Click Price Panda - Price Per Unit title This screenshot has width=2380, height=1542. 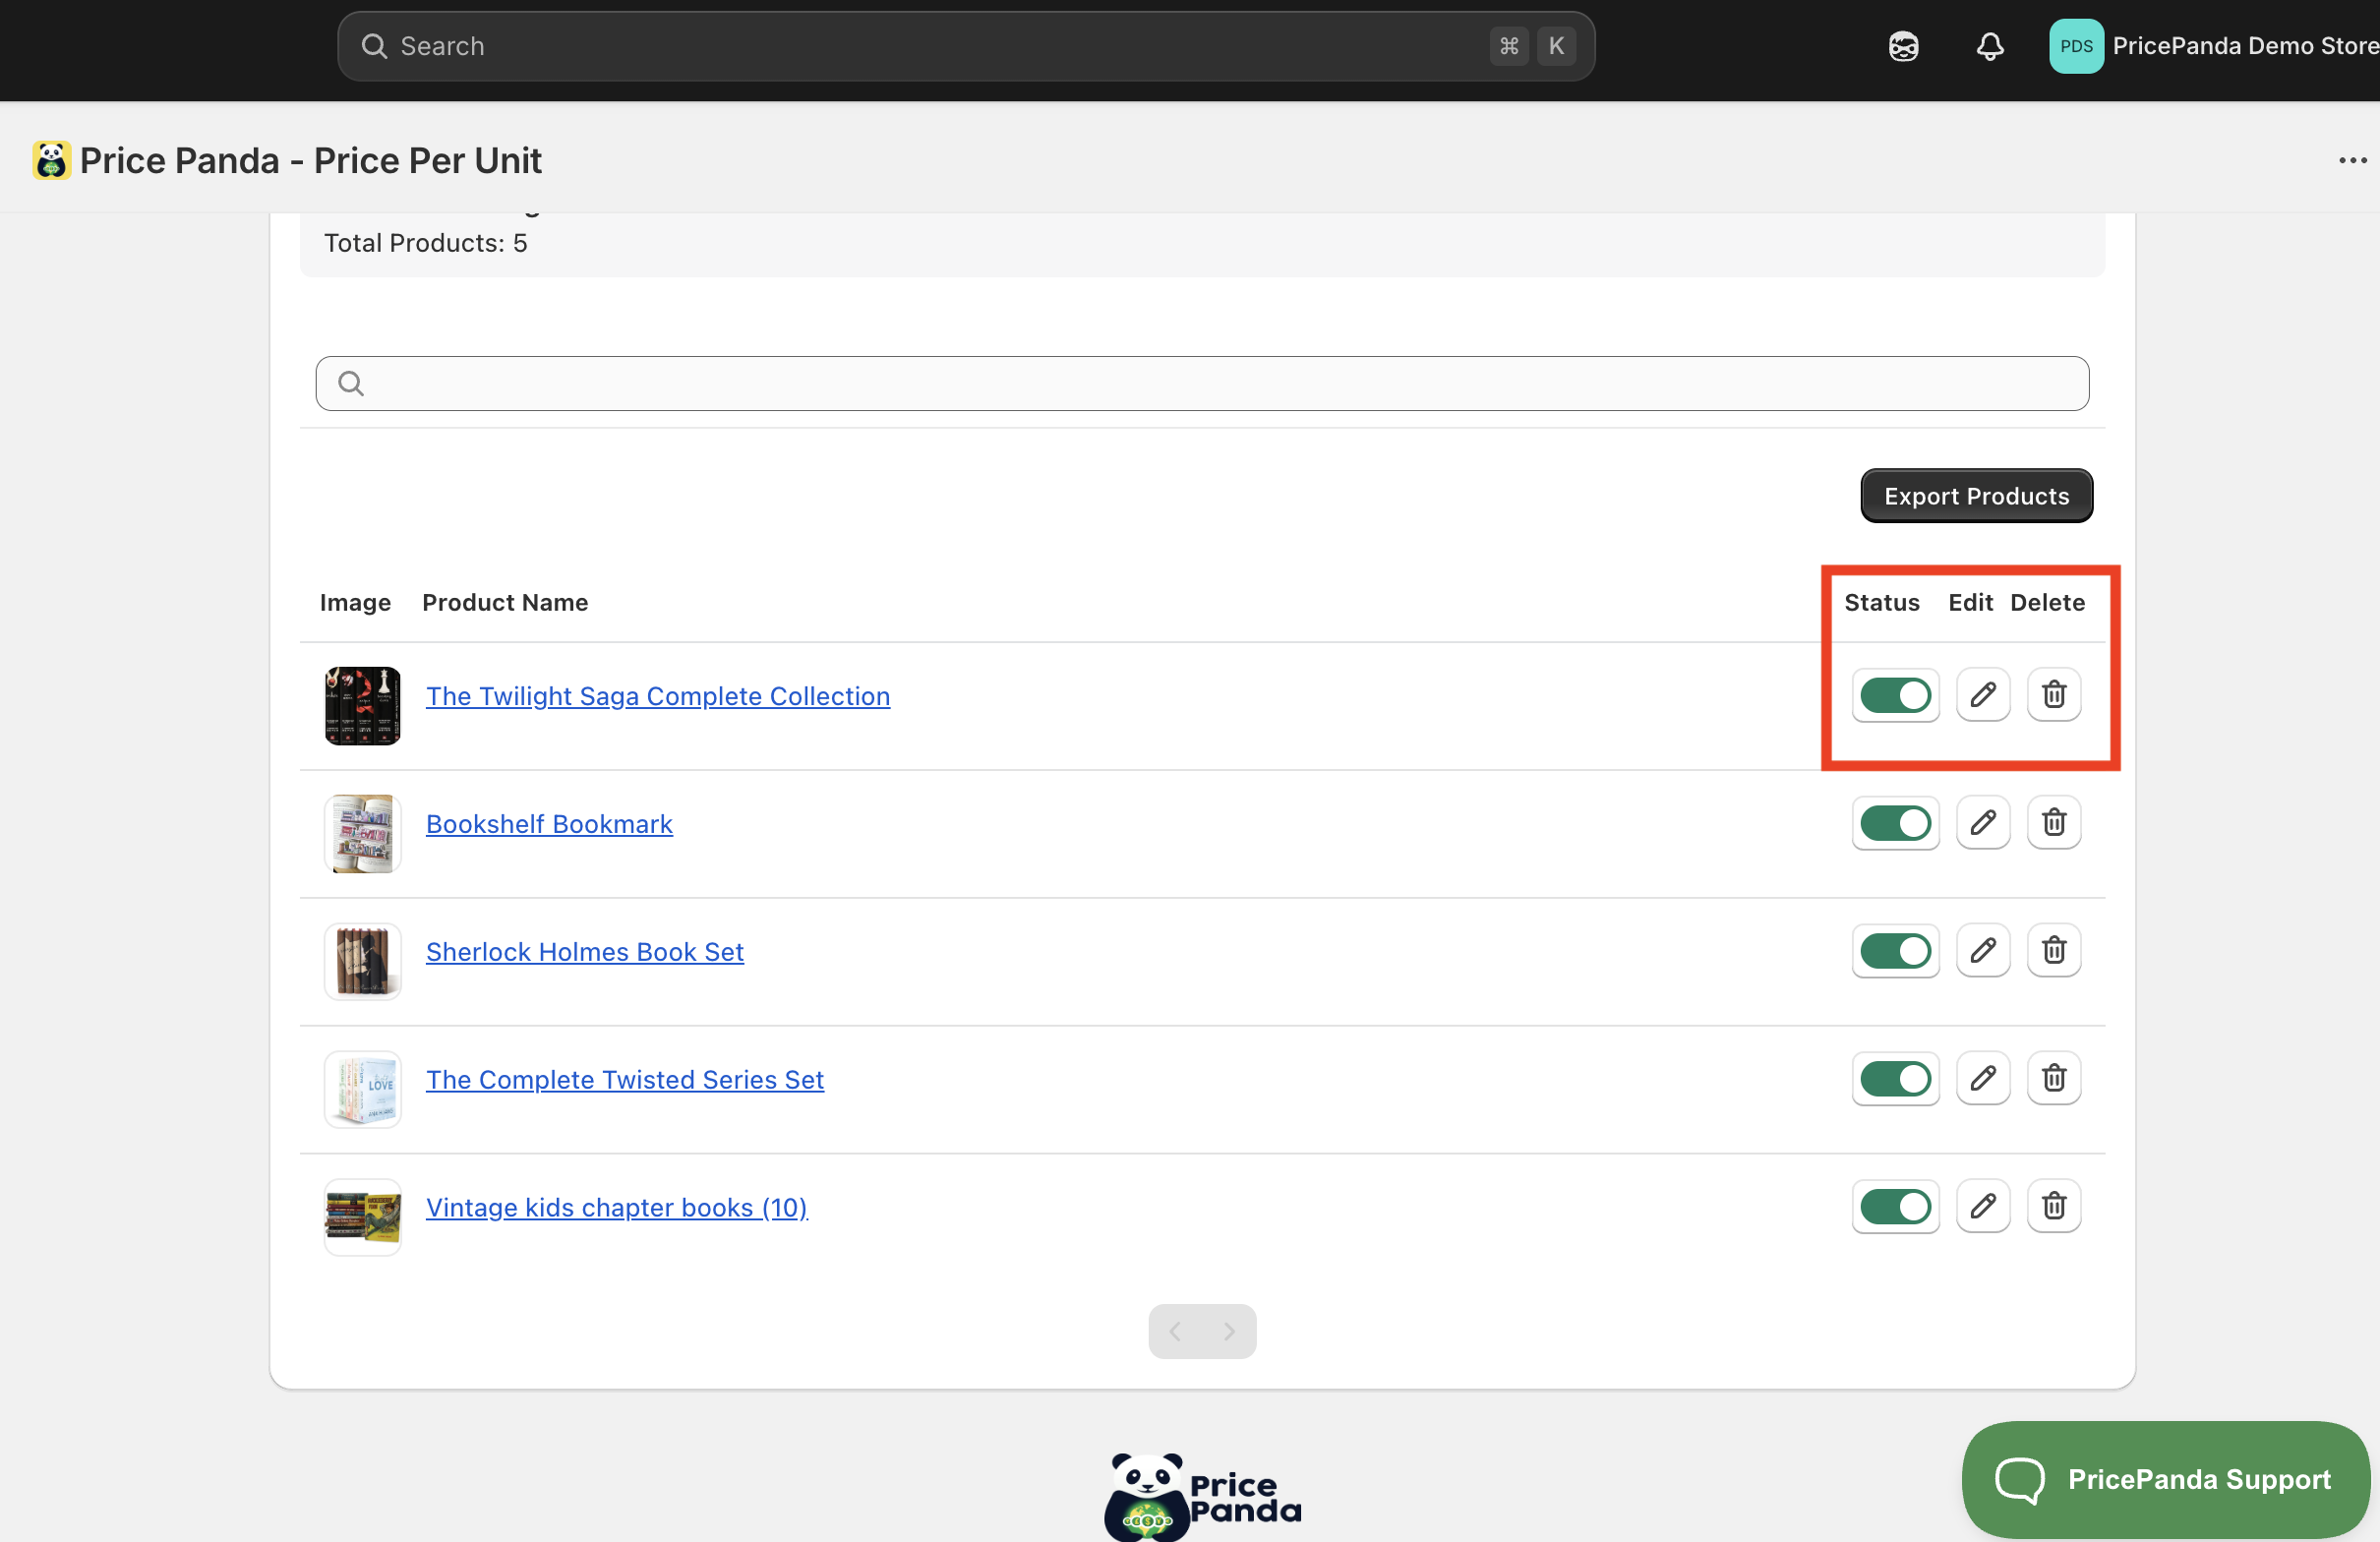310,160
